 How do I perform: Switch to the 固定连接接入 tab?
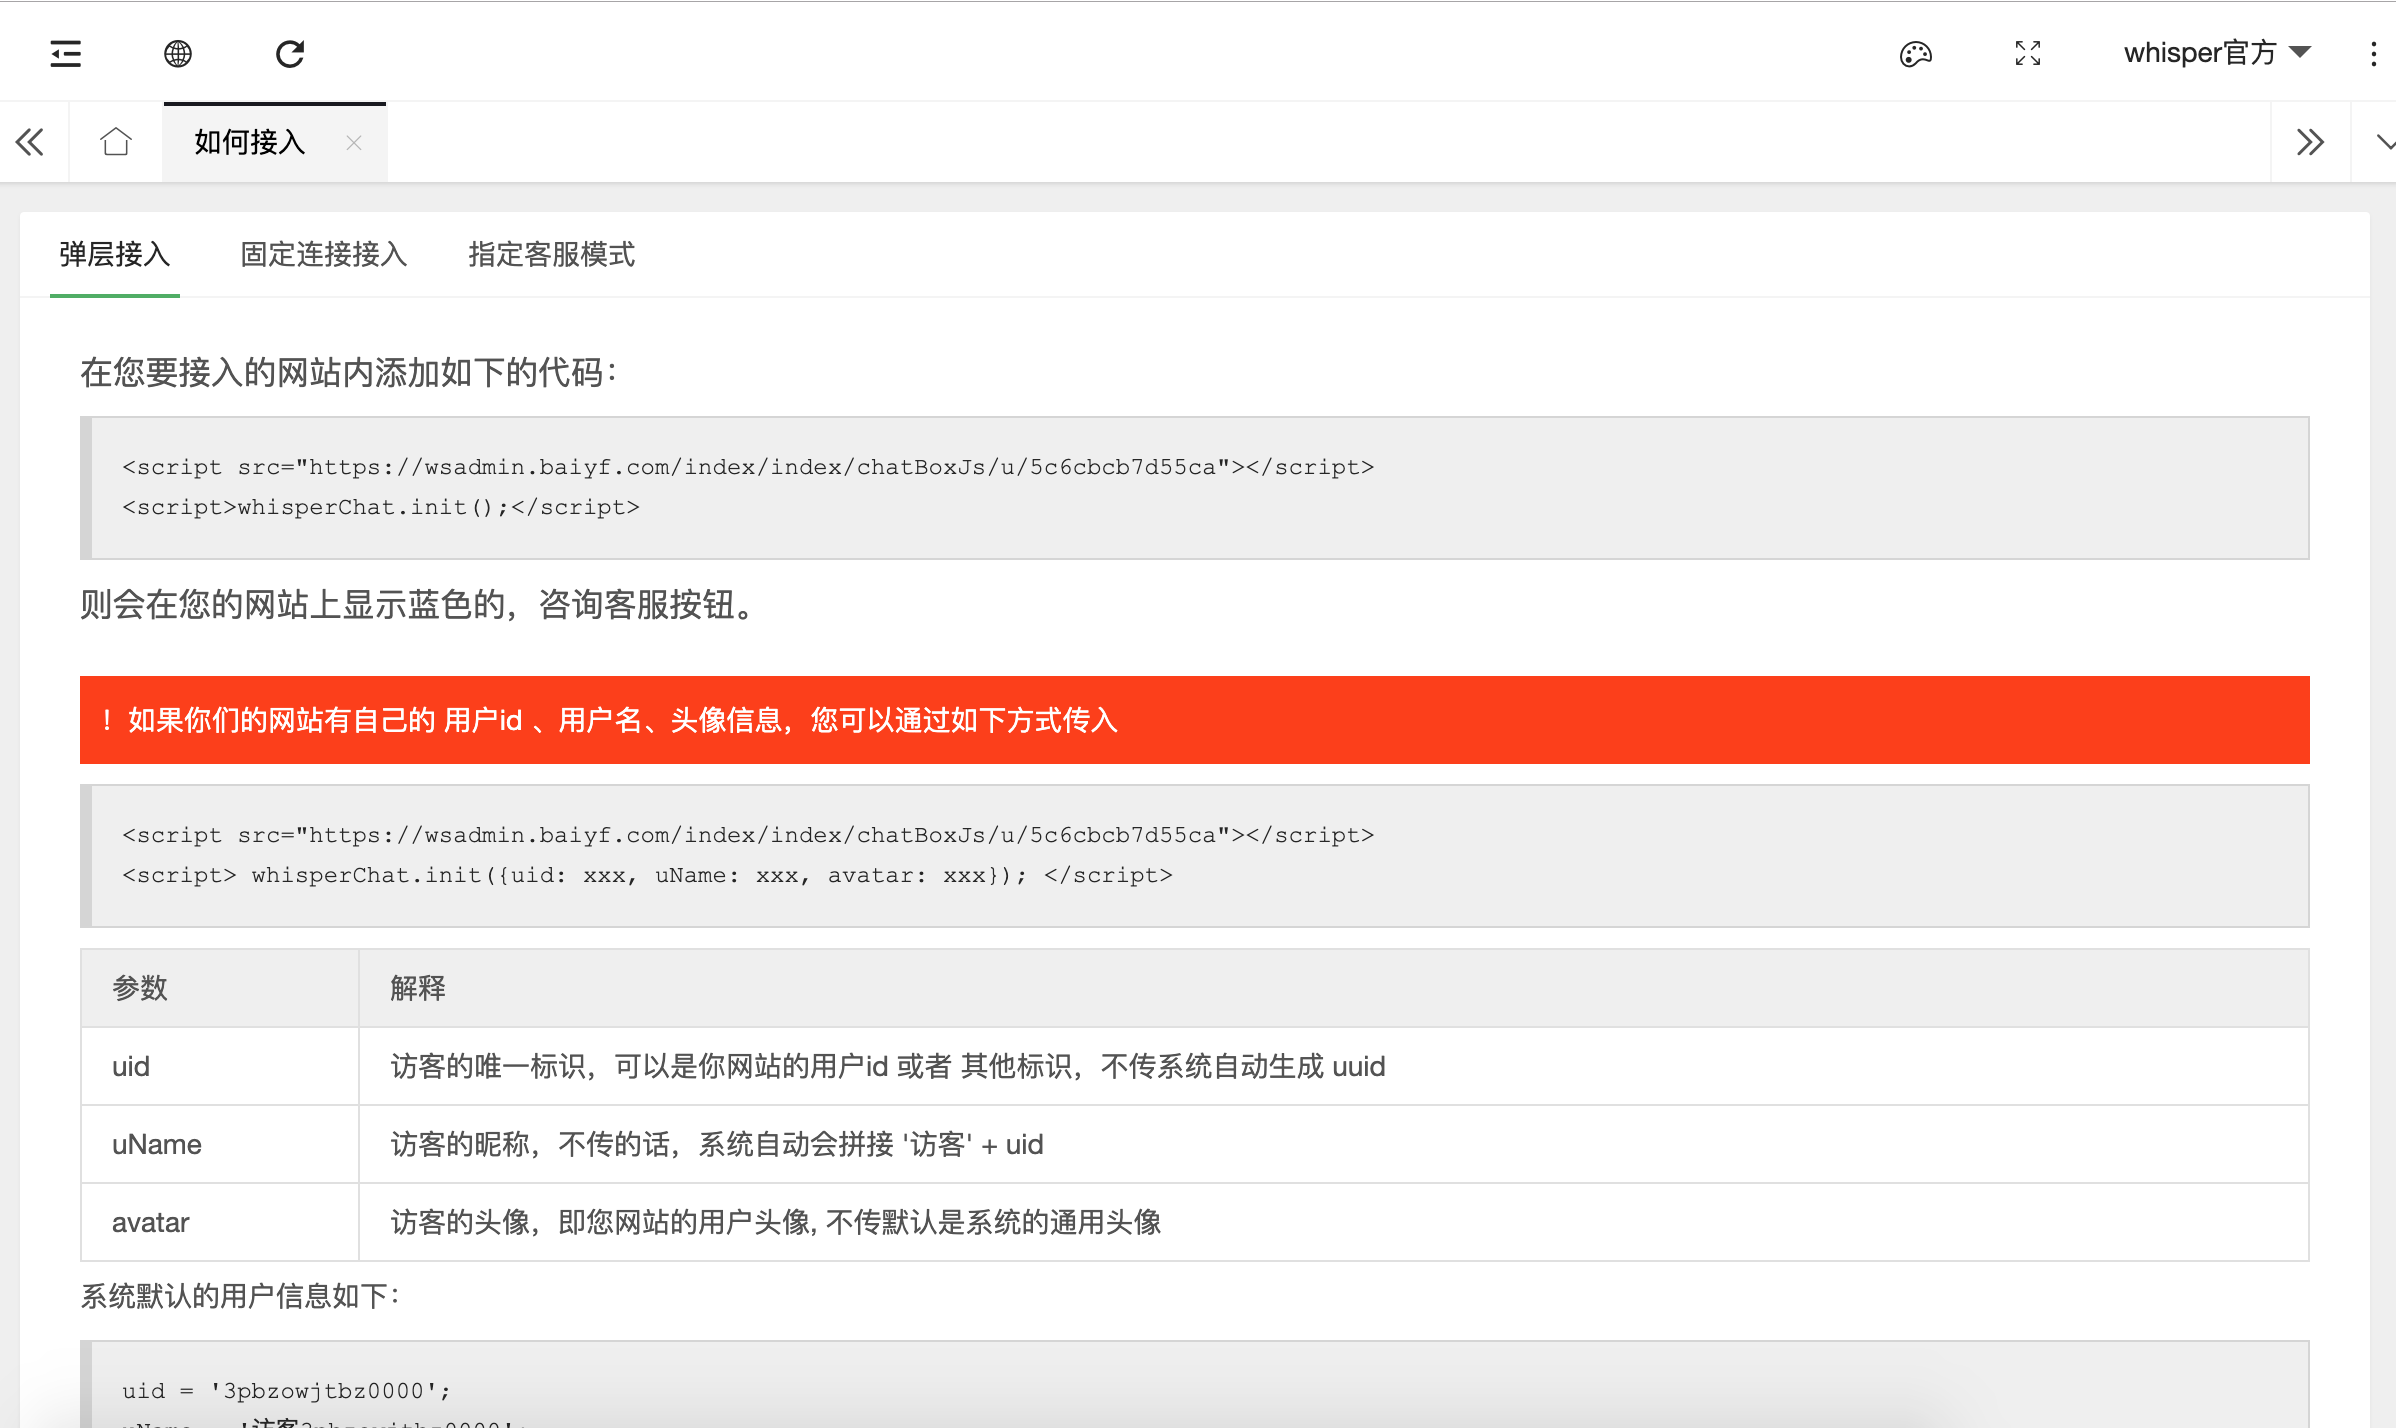tap(324, 255)
